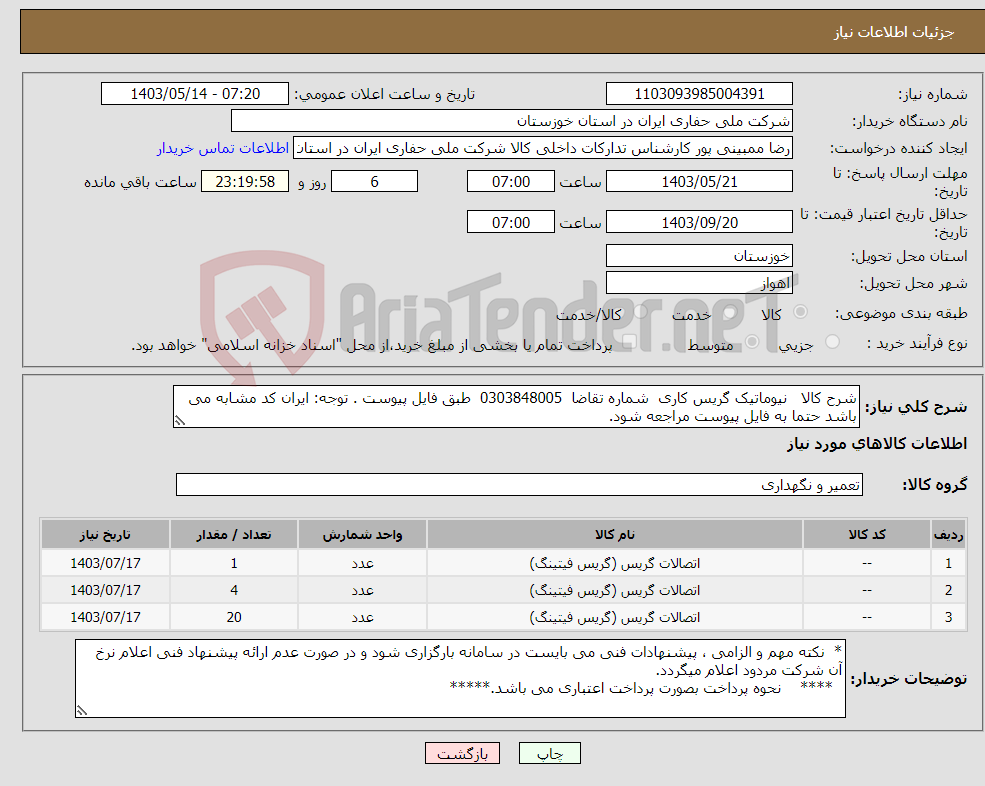
Task: Click the واحد شمارش column header
Action: (x=362, y=535)
